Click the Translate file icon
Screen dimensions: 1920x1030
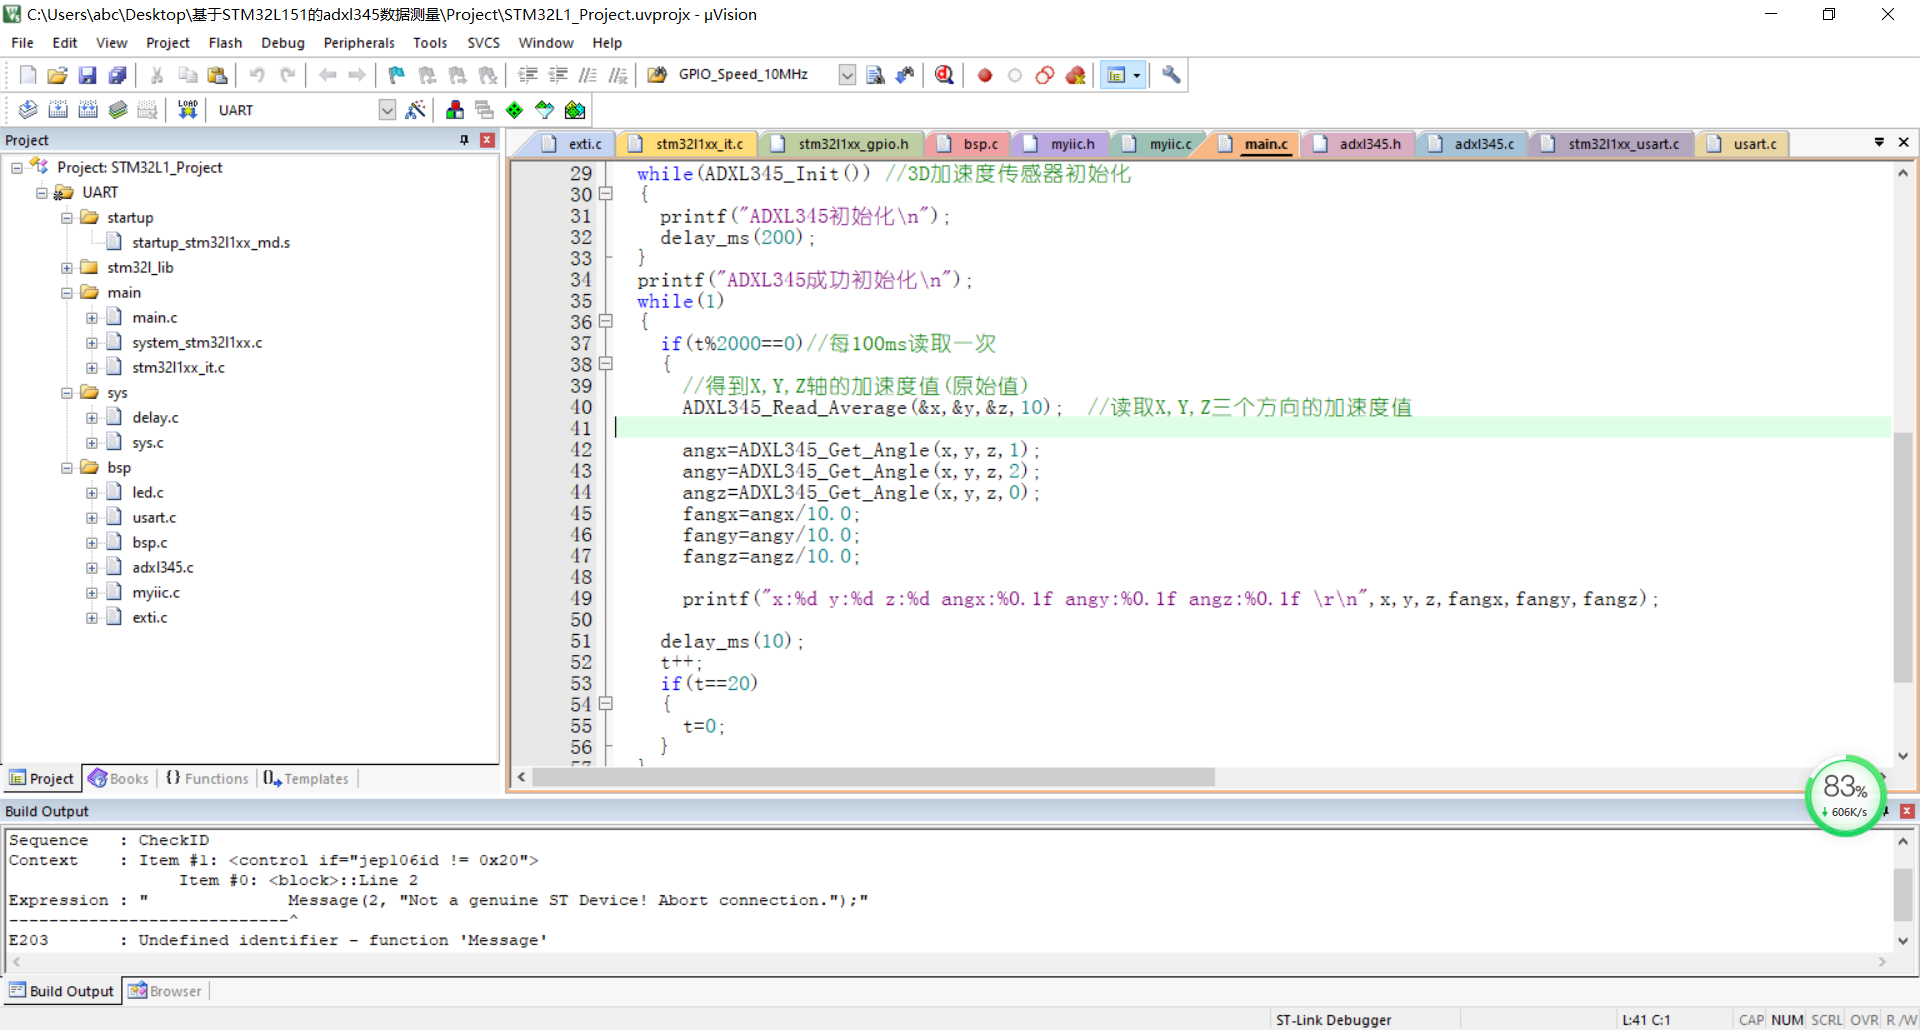28,110
